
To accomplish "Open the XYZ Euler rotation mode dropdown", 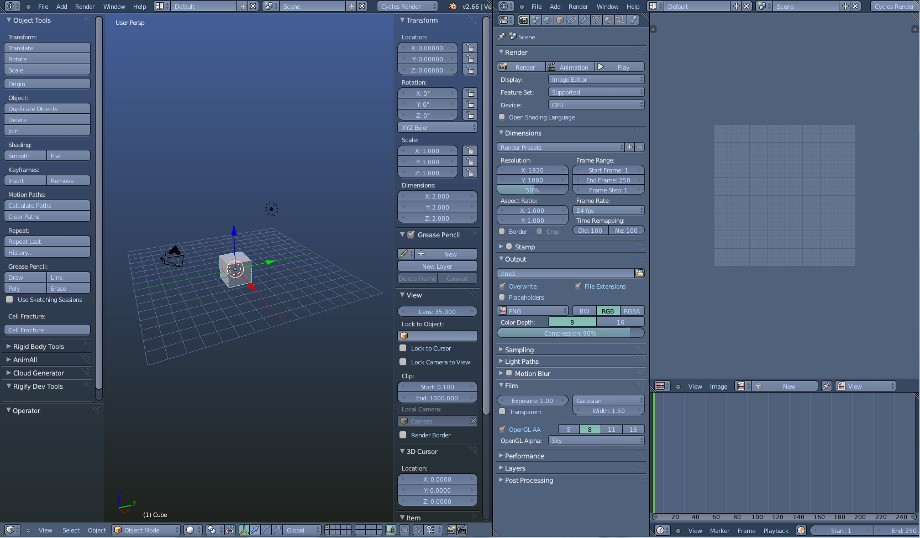I will [x=437, y=128].
